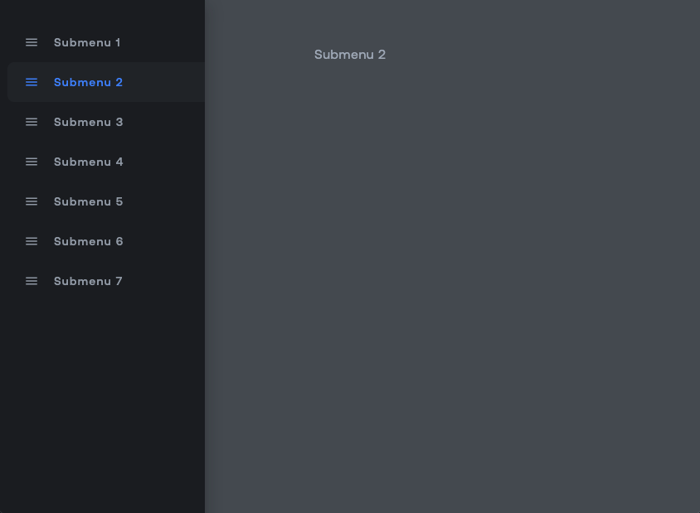700x513 pixels.
Task: Switch to Submenu 3 in the sidebar
Action: pyautogui.click(x=88, y=122)
